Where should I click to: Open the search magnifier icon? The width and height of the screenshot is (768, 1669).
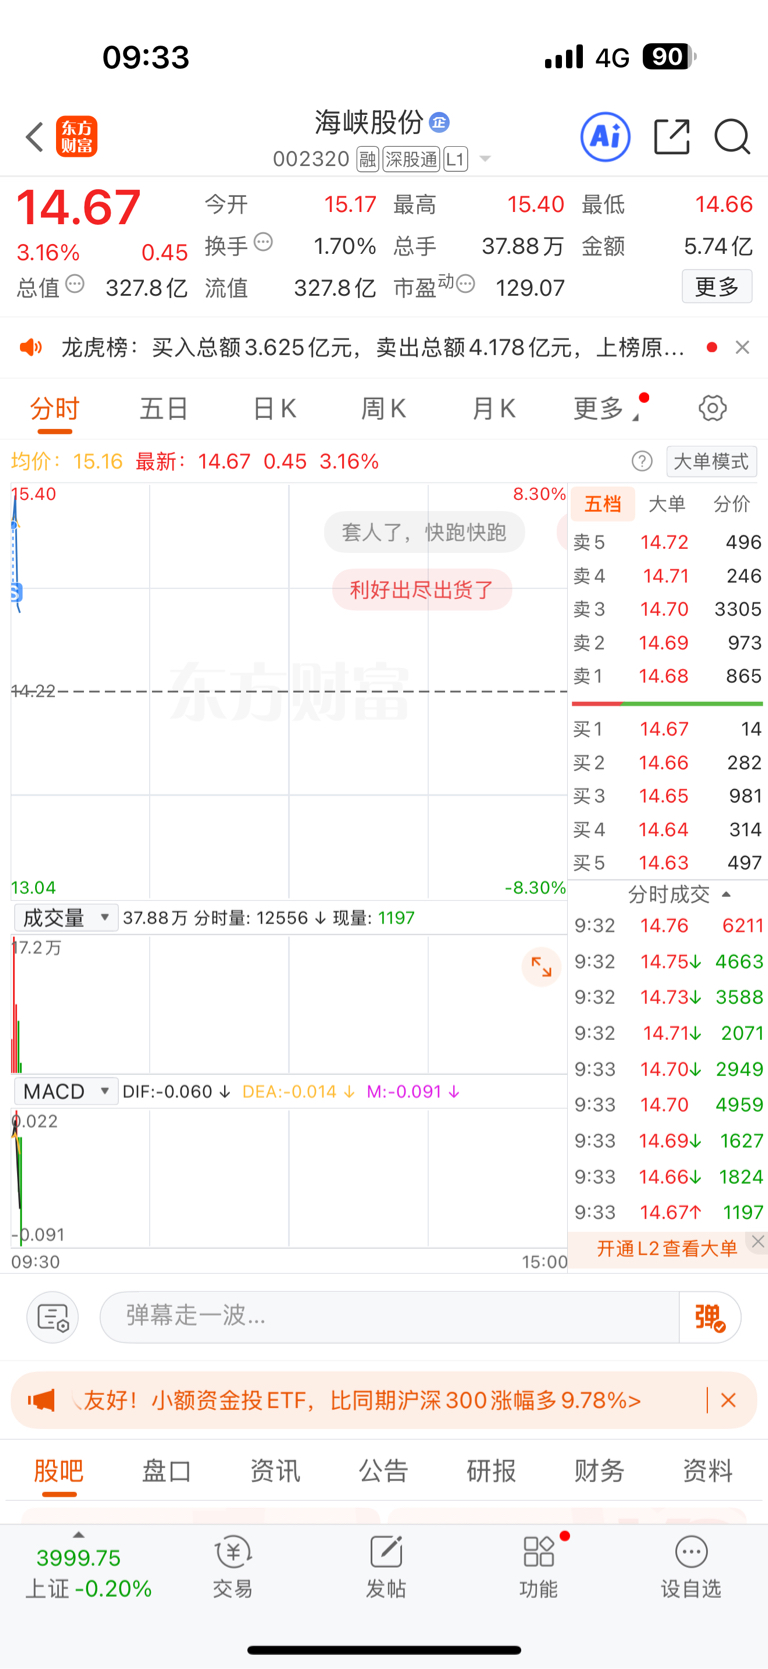732,137
